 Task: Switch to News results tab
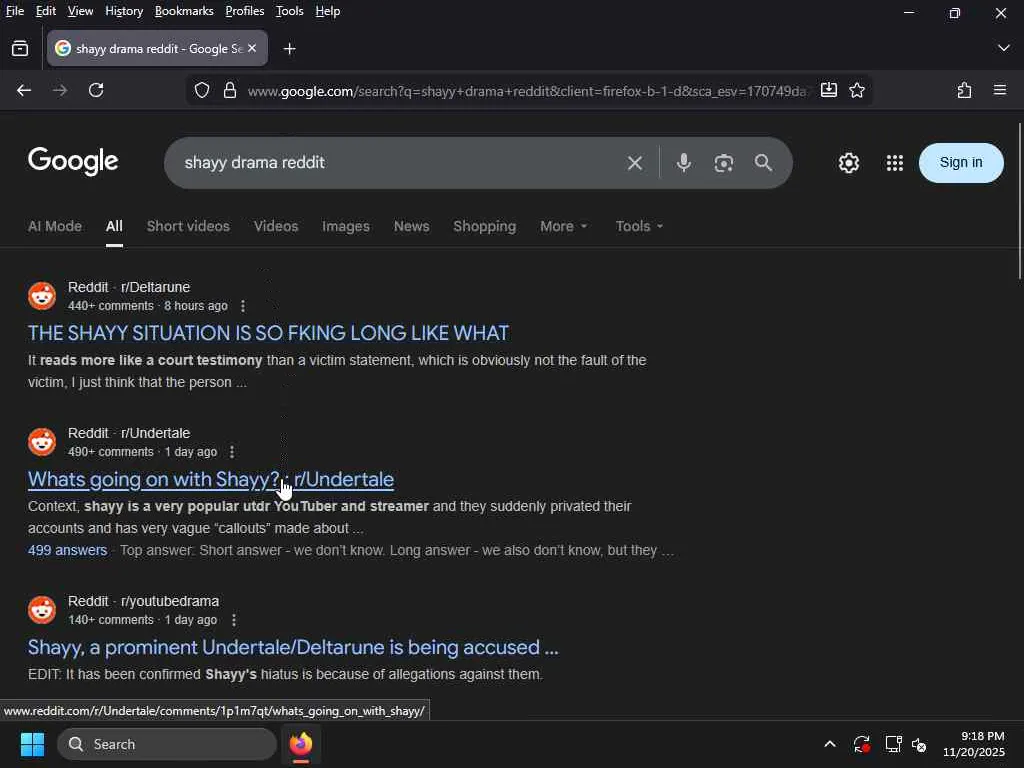(411, 226)
